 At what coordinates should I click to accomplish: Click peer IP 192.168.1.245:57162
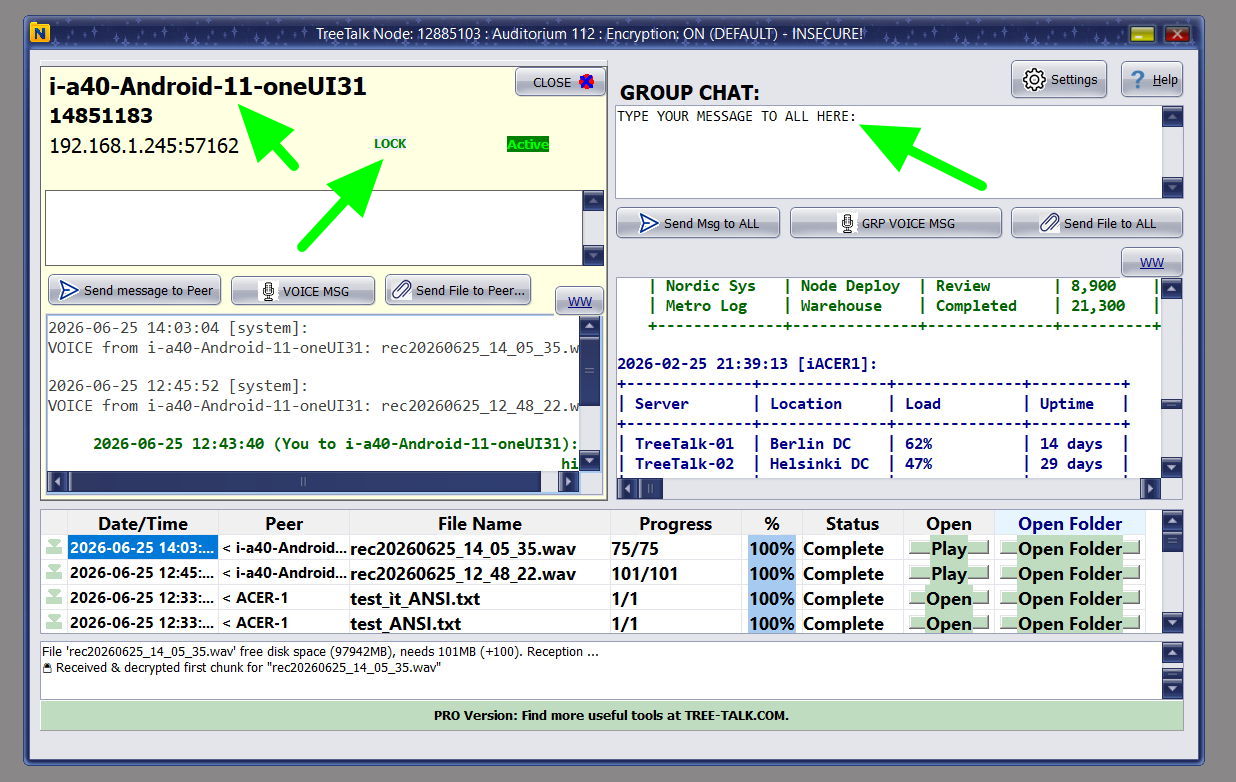(x=144, y=146)
